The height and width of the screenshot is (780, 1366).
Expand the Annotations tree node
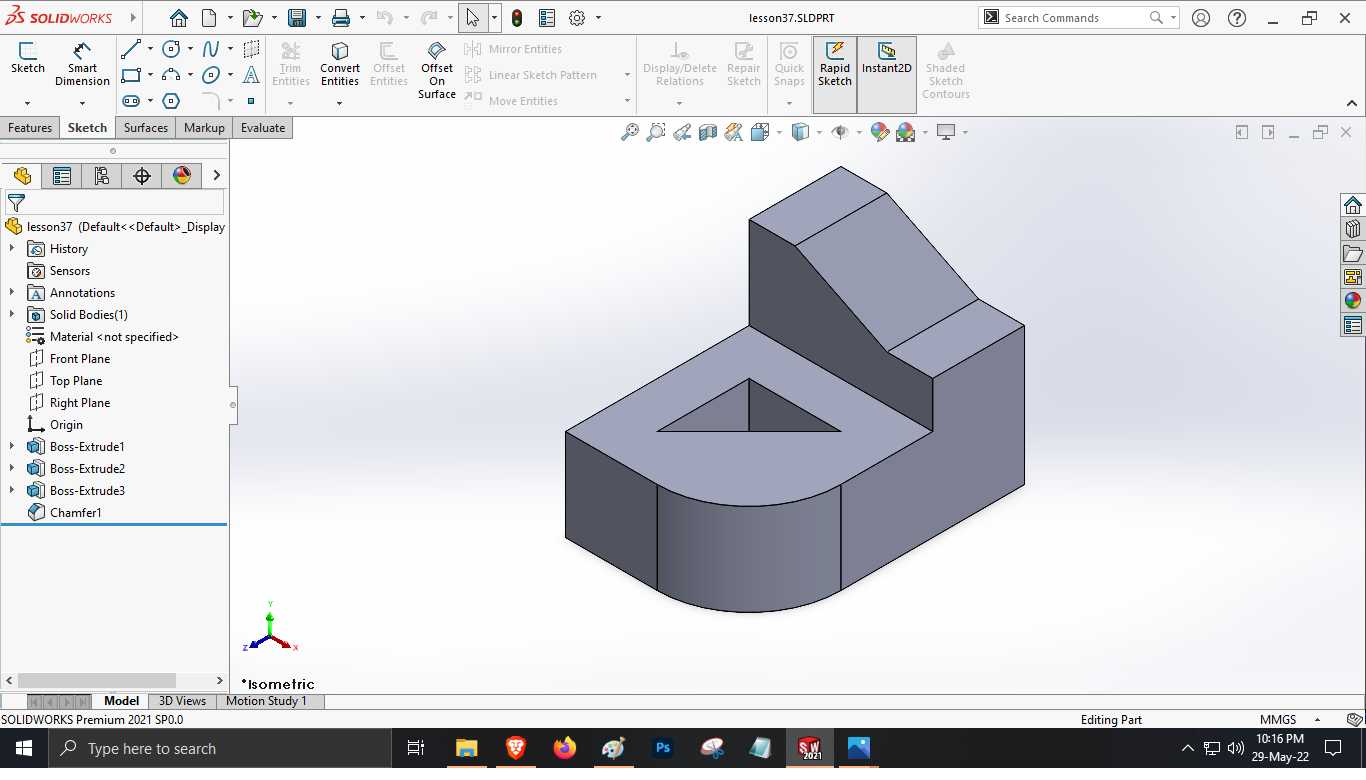(12, 293)
